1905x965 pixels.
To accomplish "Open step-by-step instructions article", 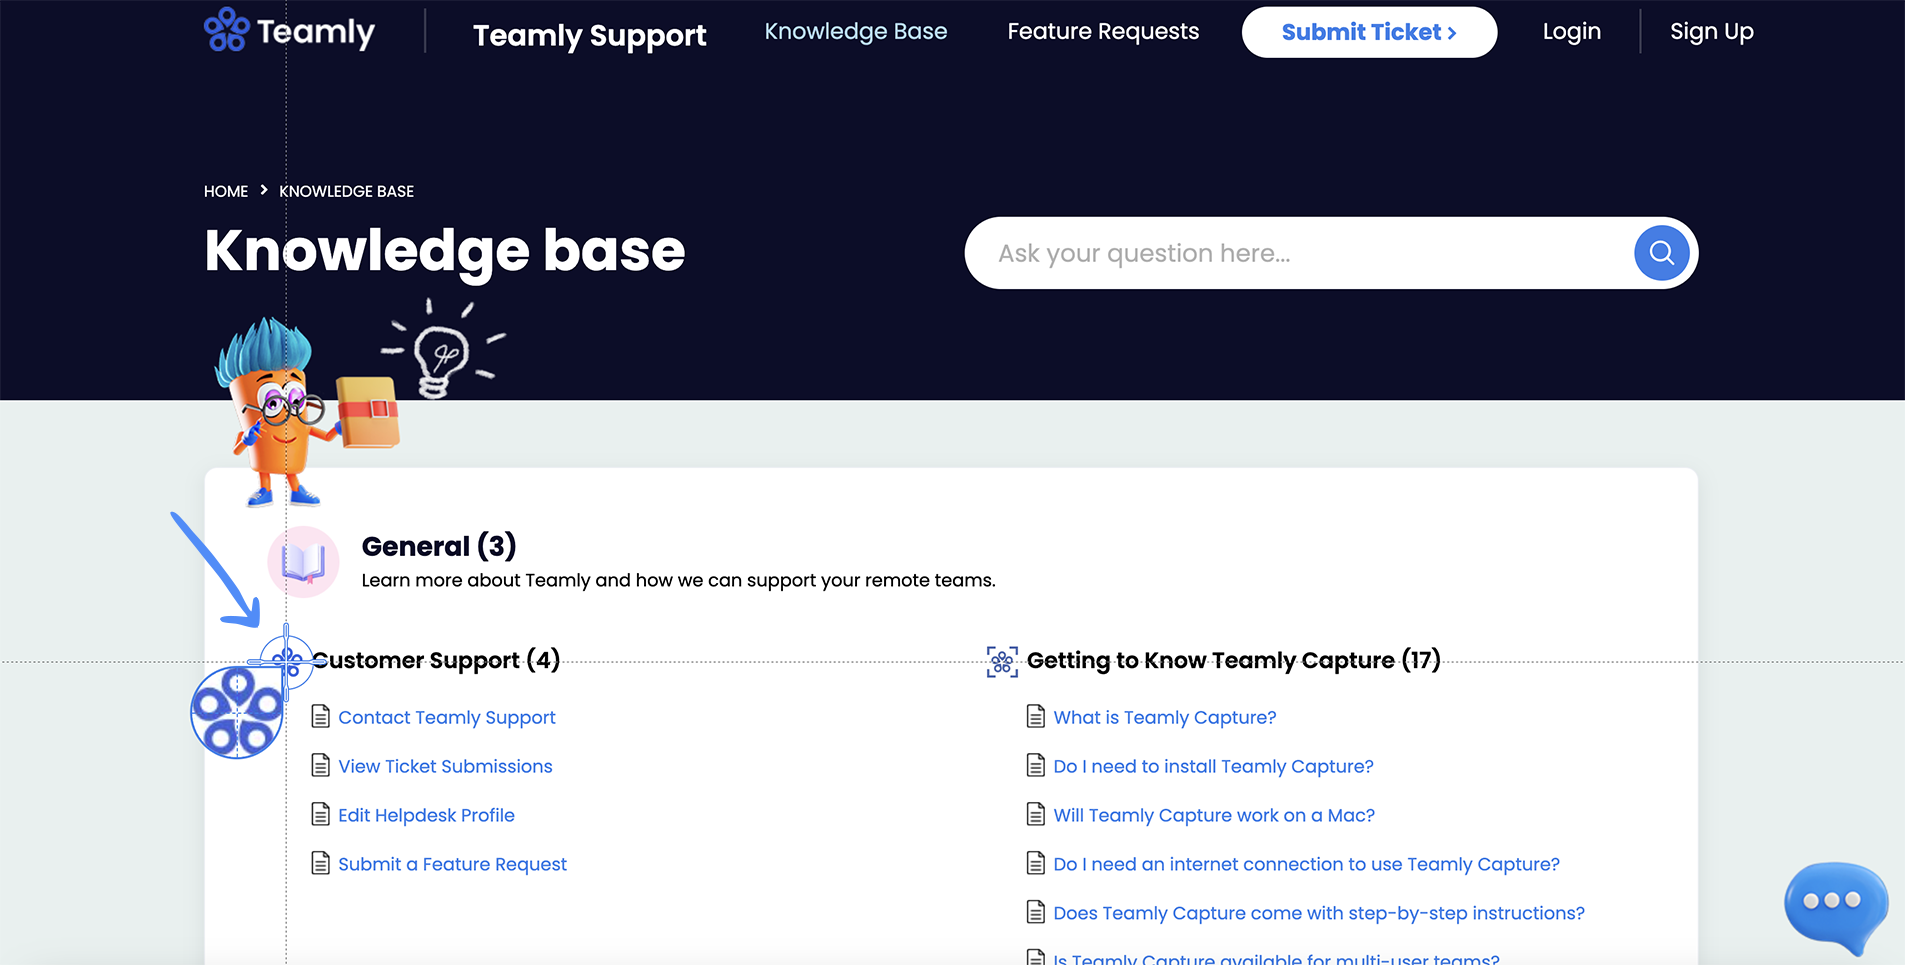I will click(x=1319, y=913).
